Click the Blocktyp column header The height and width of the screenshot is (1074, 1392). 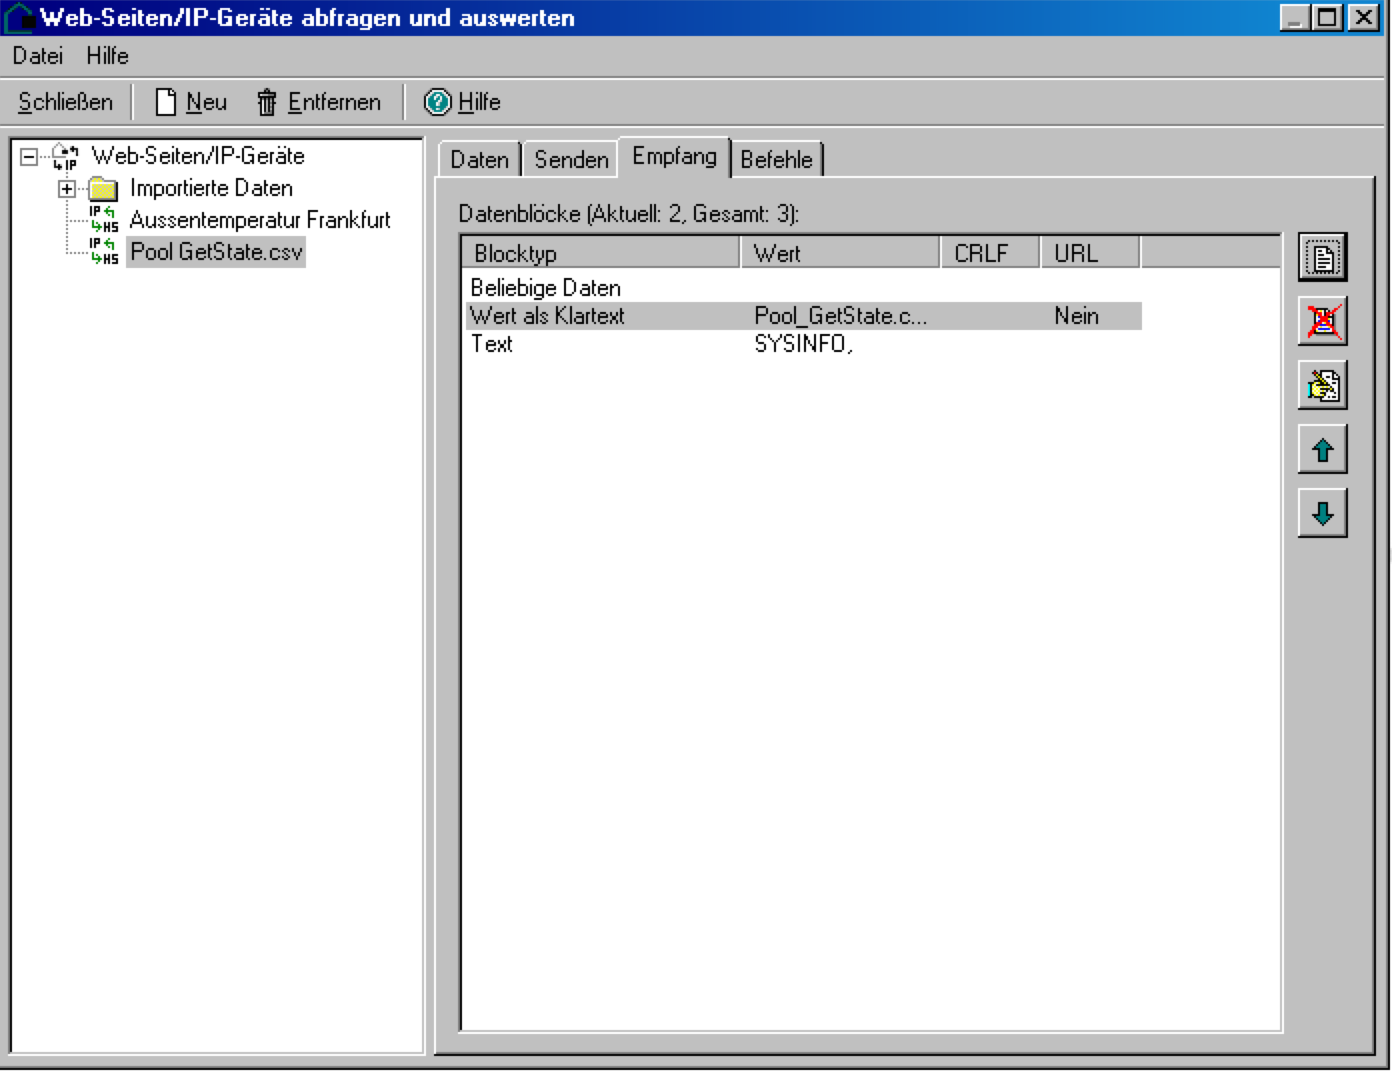(x=601, y=253)
